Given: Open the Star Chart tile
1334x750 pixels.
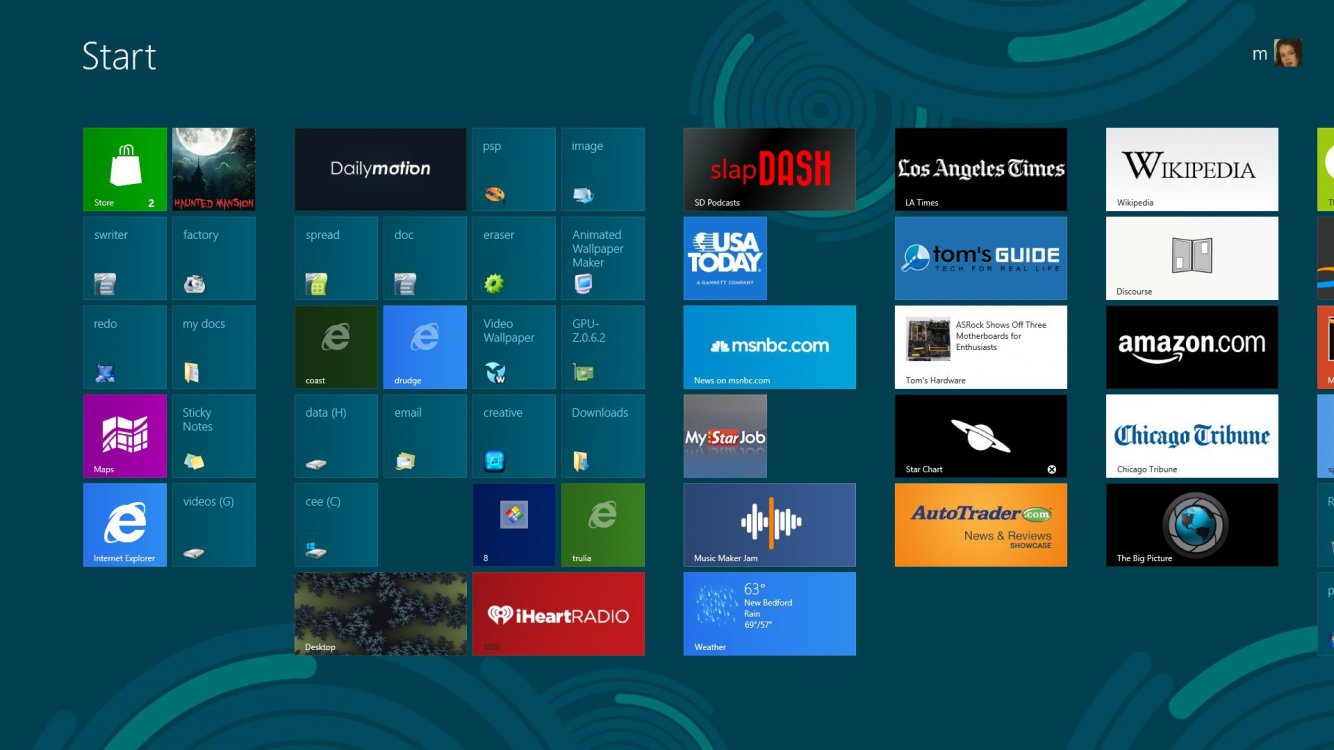Looking at the screenshot, I should (980, 436).
